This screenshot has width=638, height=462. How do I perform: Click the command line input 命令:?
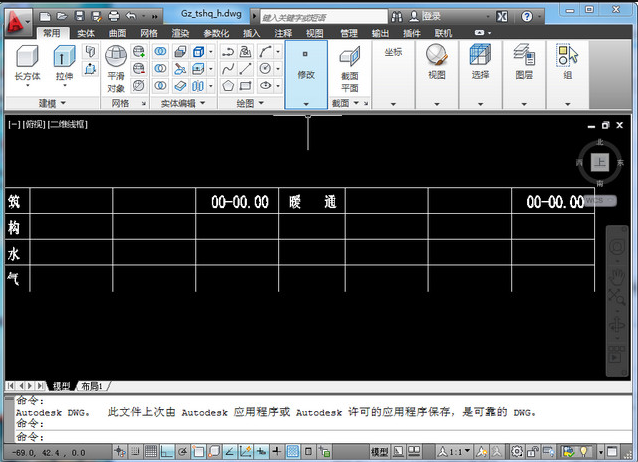[323, 437]
